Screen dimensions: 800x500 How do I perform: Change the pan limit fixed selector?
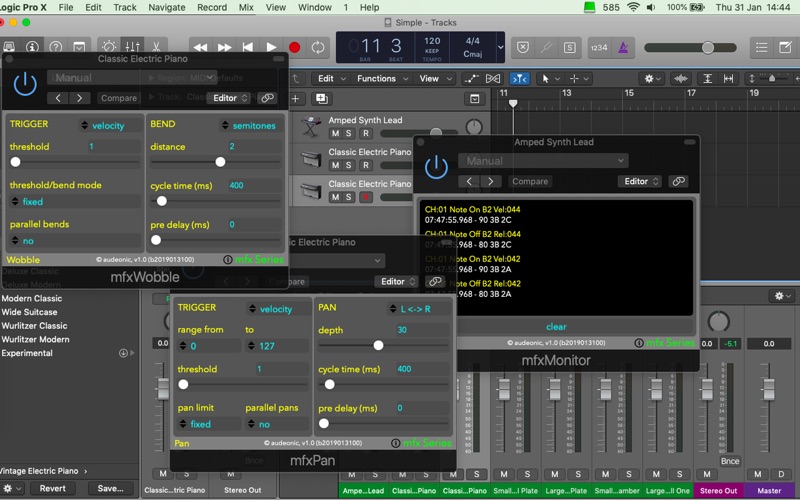(x=209, y=424)
